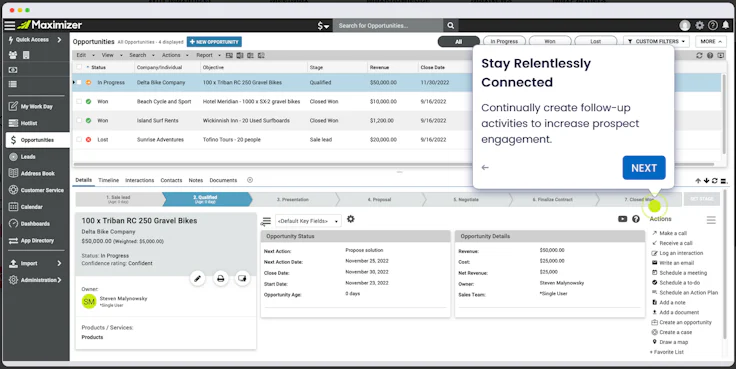Click the video tutorial play icon
Screen dimensions: 736x369
622,219
